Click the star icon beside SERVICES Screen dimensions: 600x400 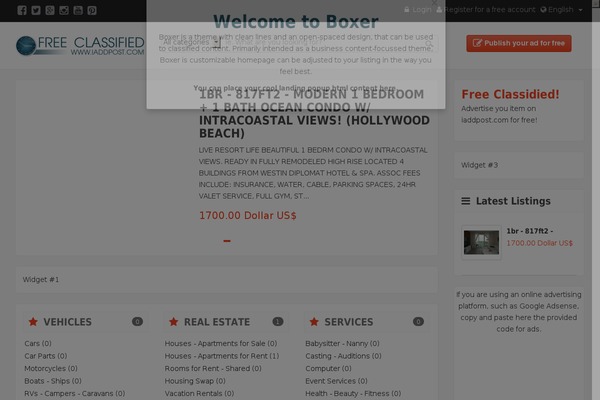pyautogui.click(x=314, y=322)
